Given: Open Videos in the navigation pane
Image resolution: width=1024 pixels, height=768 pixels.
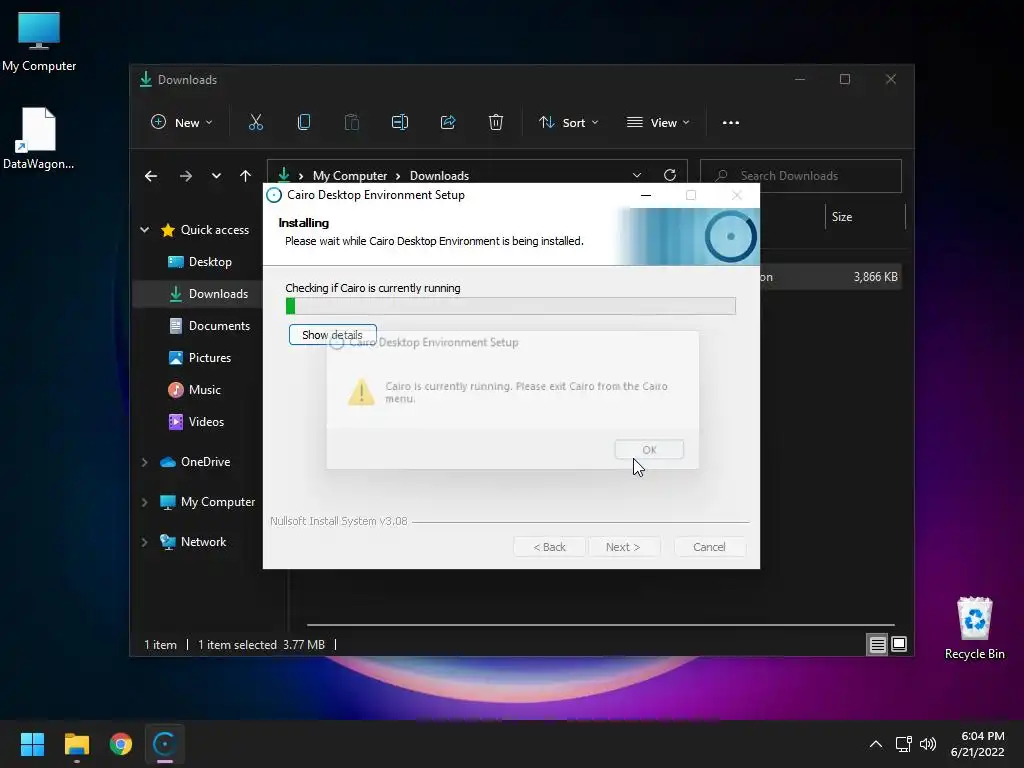Looking at the screenshot, I should click(x=197, y=422).
